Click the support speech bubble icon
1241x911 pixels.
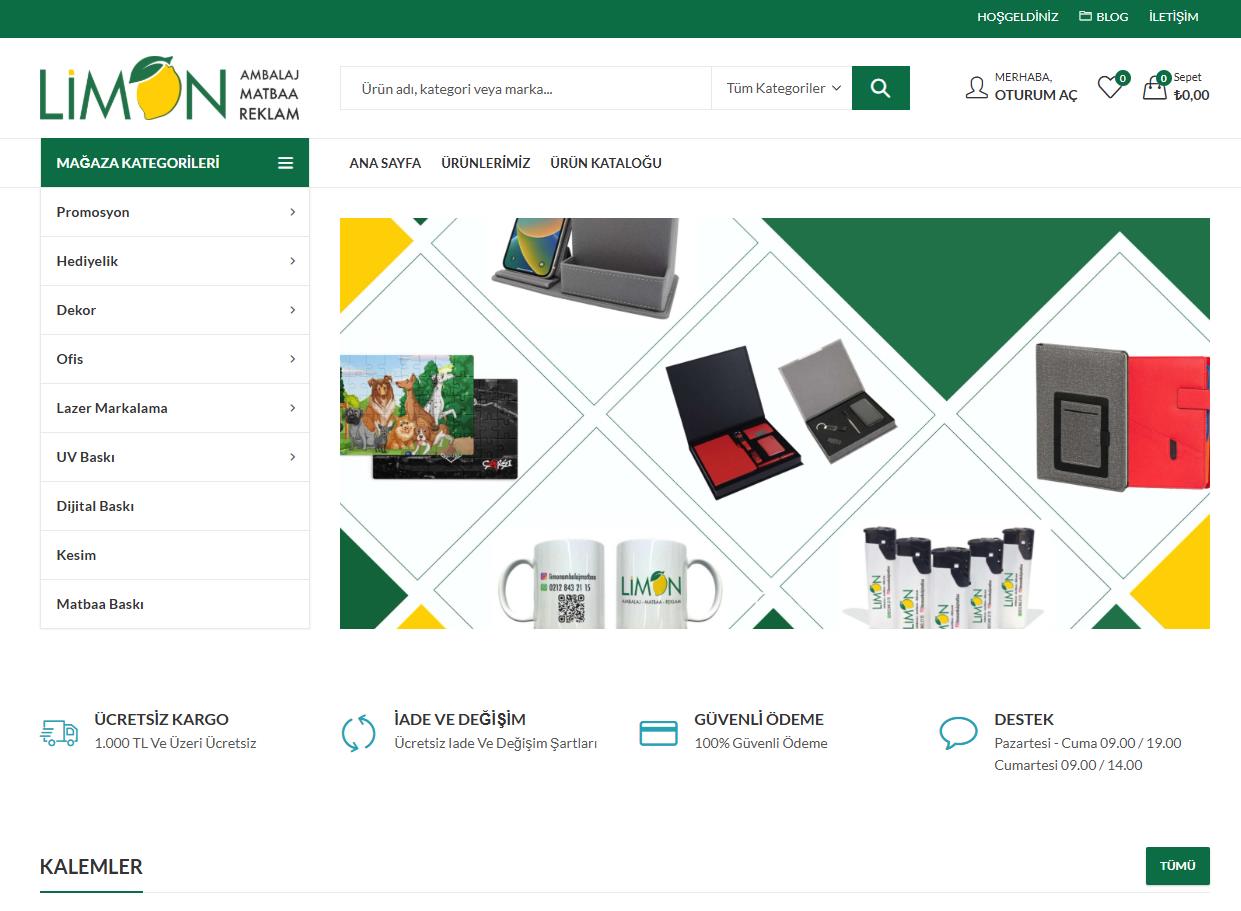click(958, 733)
